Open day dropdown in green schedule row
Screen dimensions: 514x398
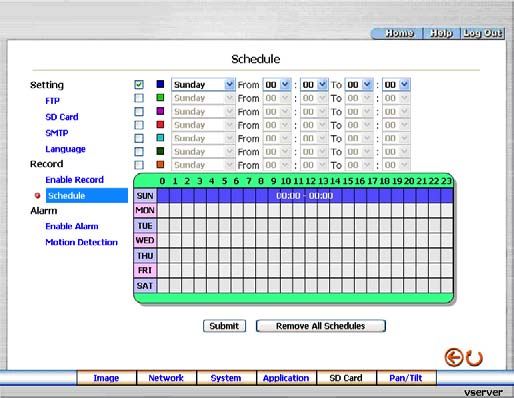pos(203,98)
